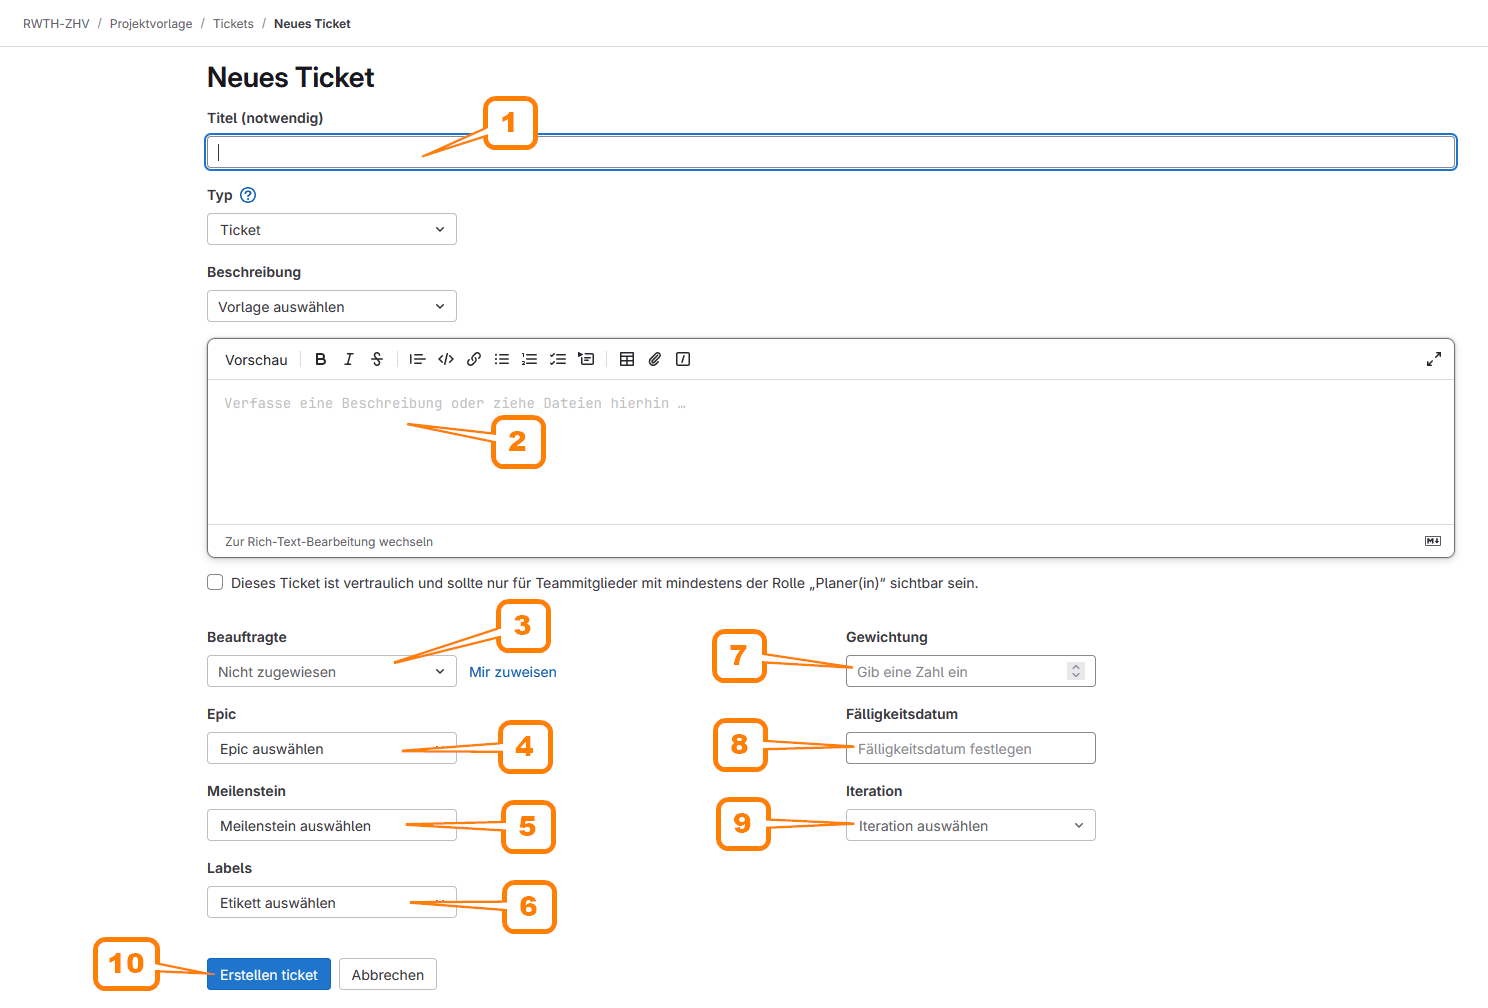Mark this ticket as confidential
1488x1008 pixels.
215,582
